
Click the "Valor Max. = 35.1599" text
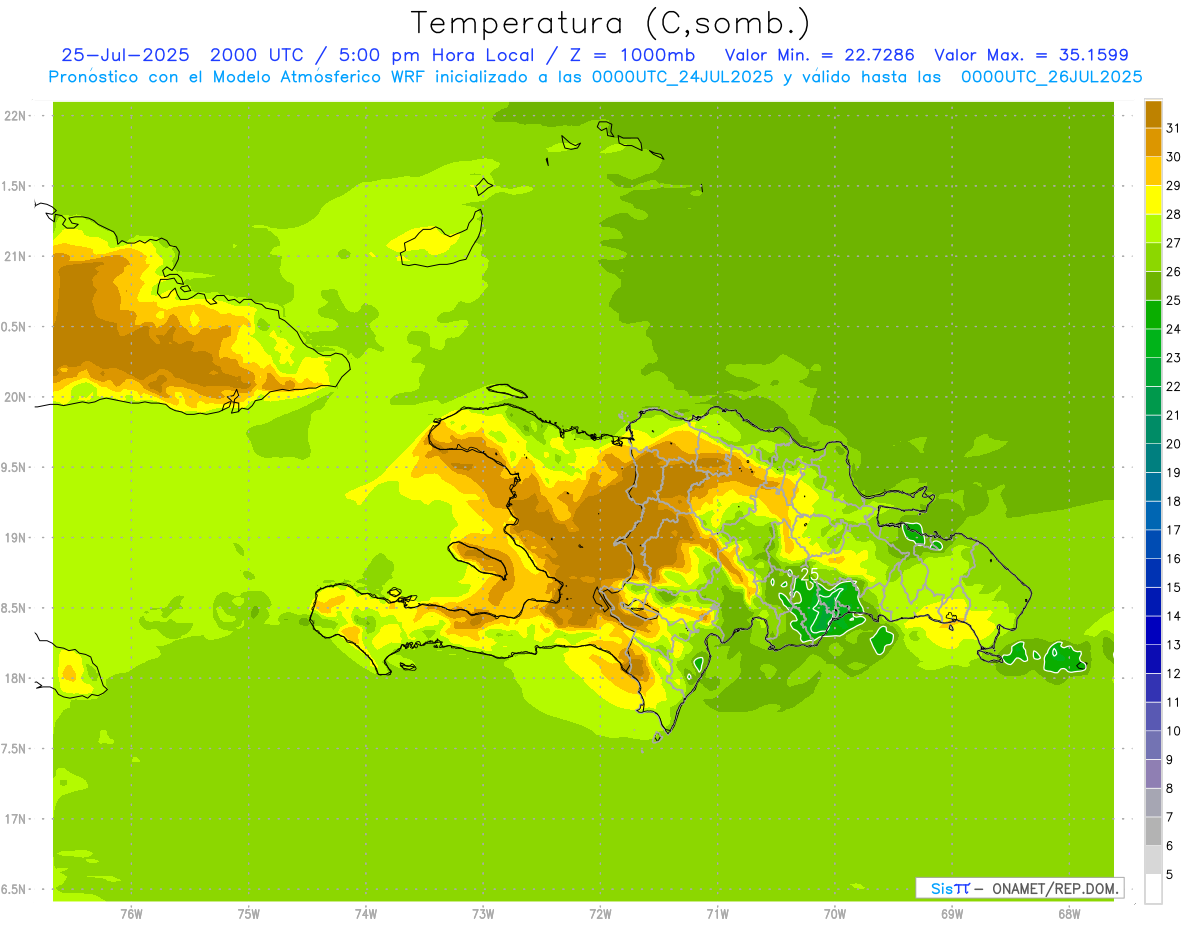click(x=1031, y=55)
